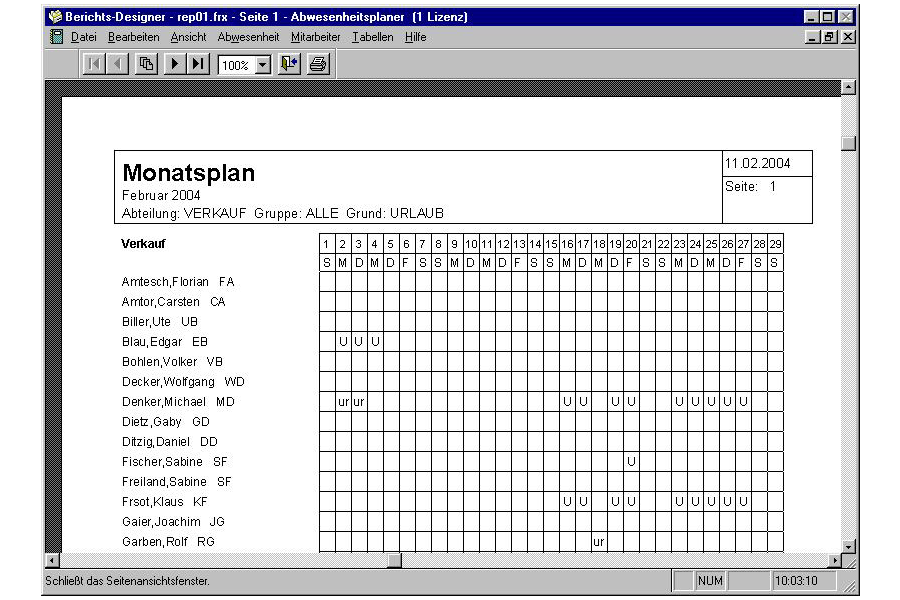900x600 pixels.
Task: Open the Datei menu
Action: (83, 37)
